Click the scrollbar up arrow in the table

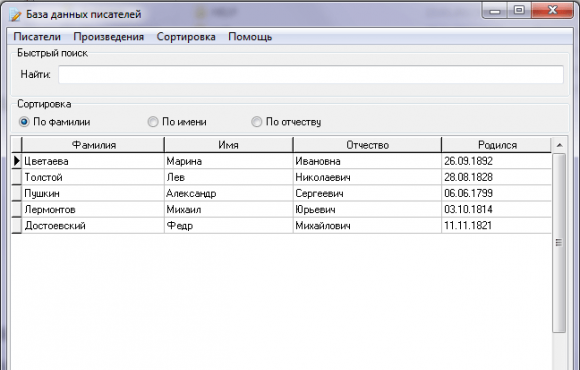559,145
